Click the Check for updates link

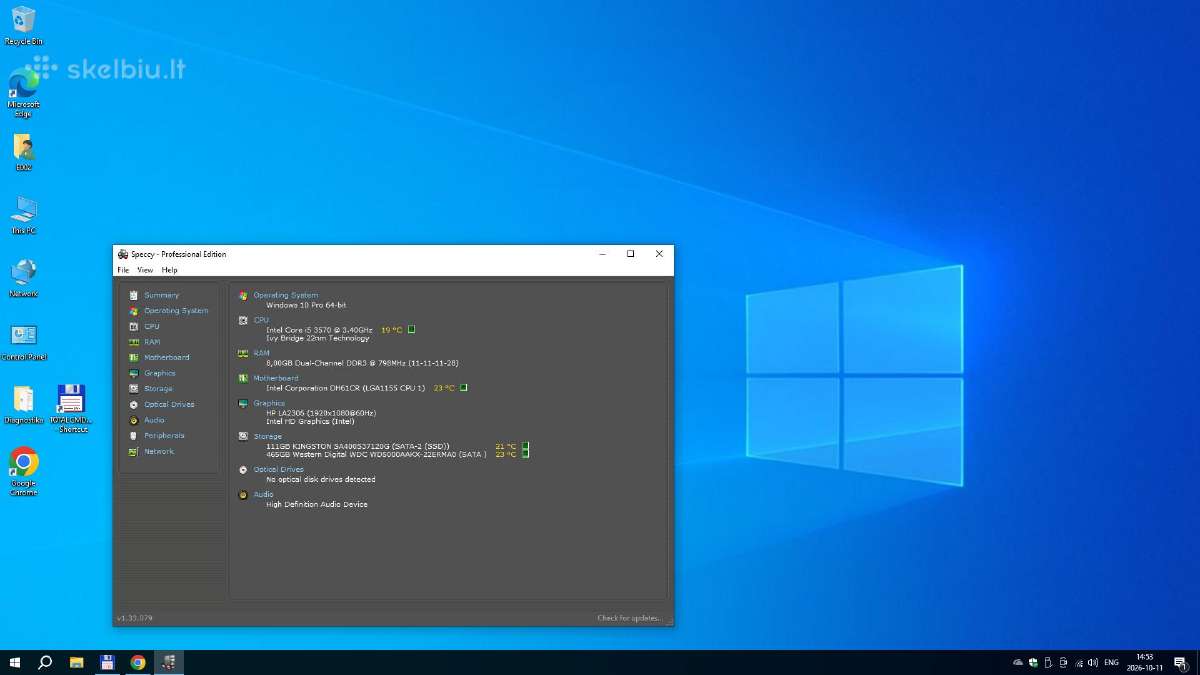point(629,618)
